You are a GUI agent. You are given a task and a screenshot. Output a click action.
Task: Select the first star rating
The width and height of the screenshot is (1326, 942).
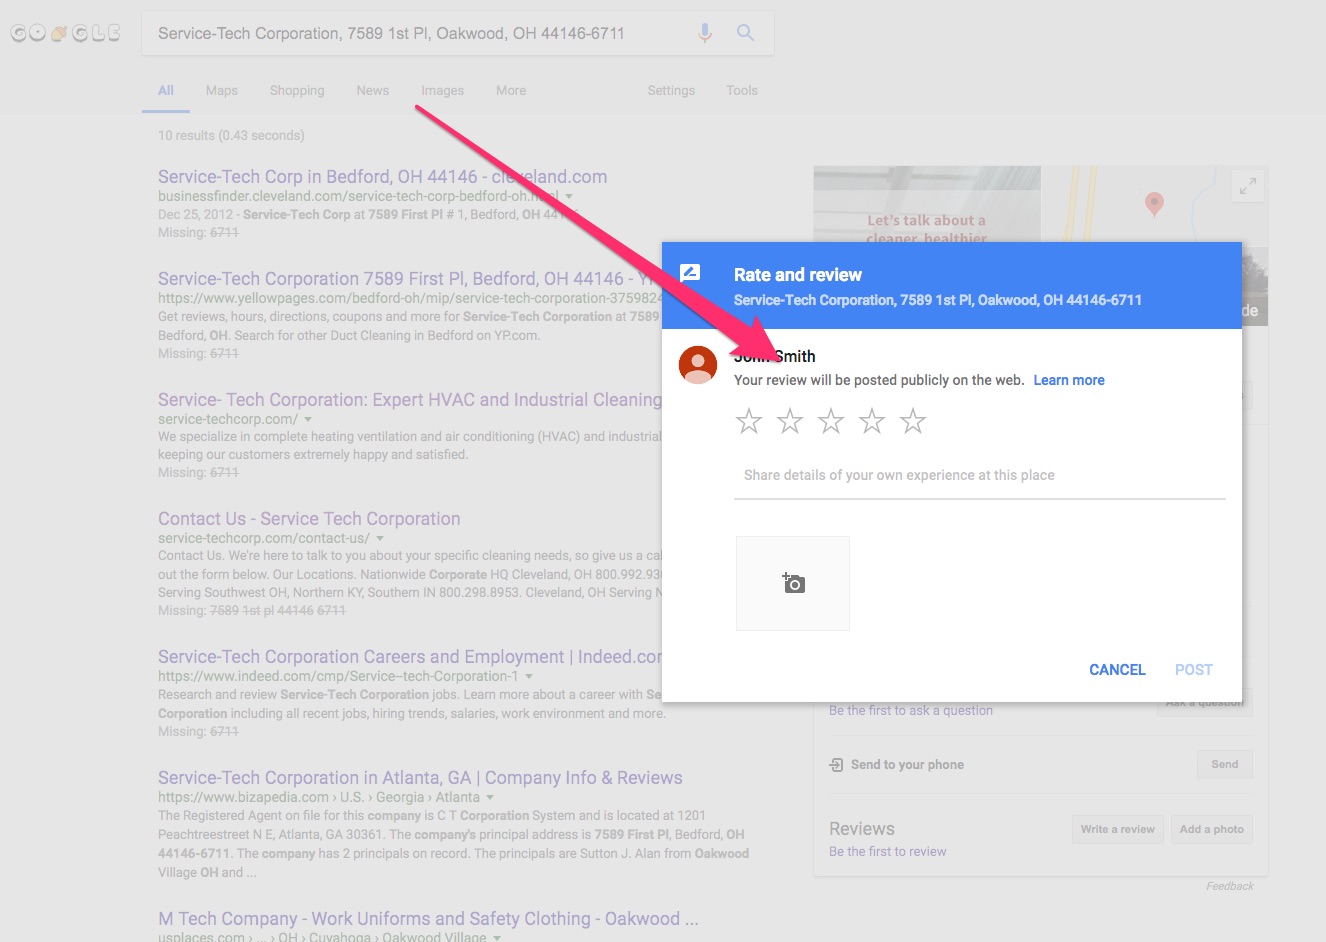coord(749,421)
